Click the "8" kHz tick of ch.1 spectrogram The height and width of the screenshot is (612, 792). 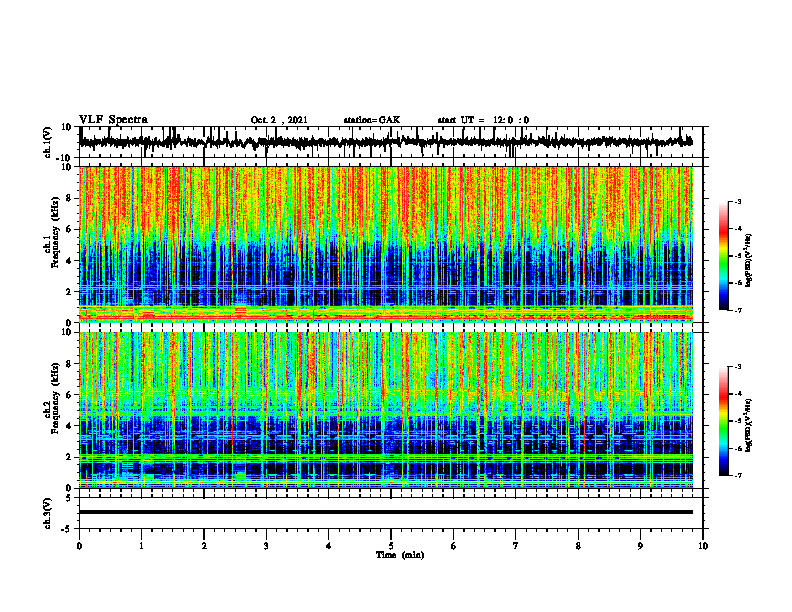pos(70,198)
